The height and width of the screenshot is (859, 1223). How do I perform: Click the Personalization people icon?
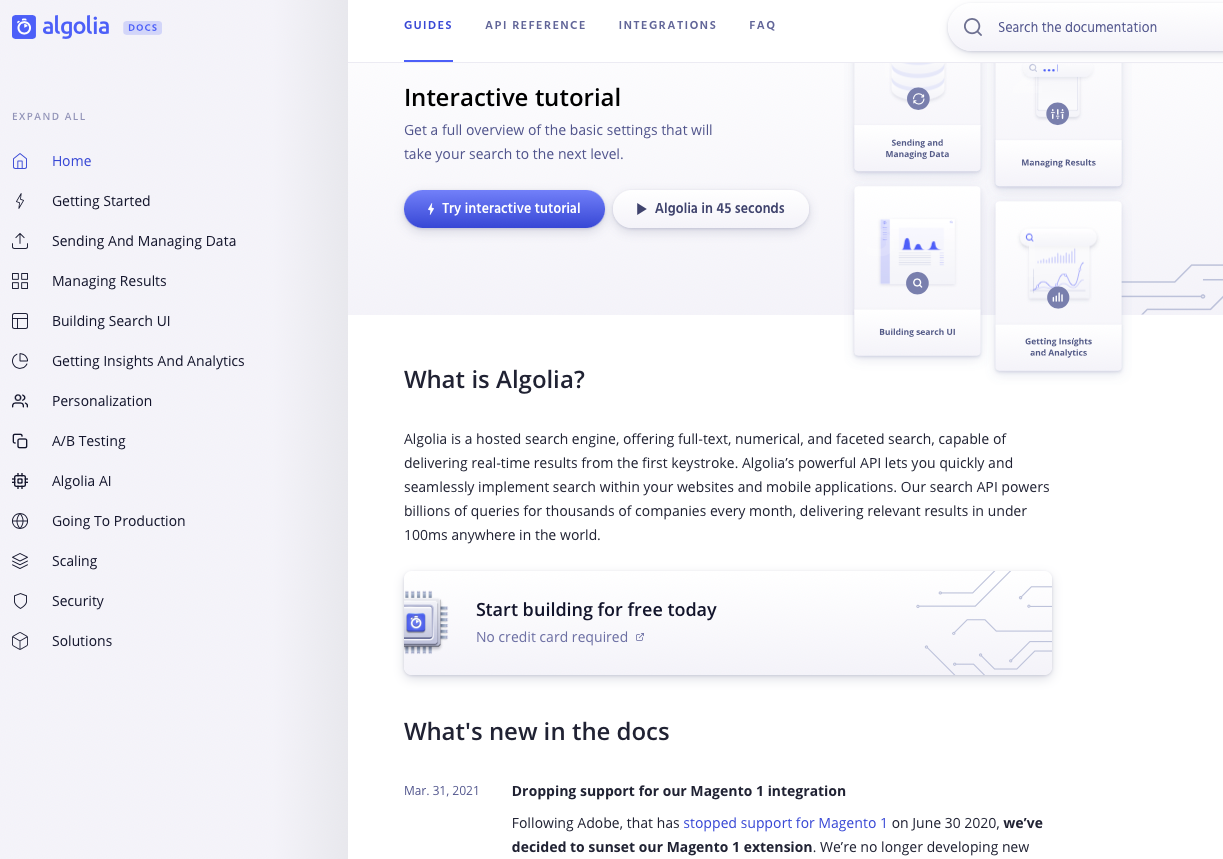tap(20, 401)
